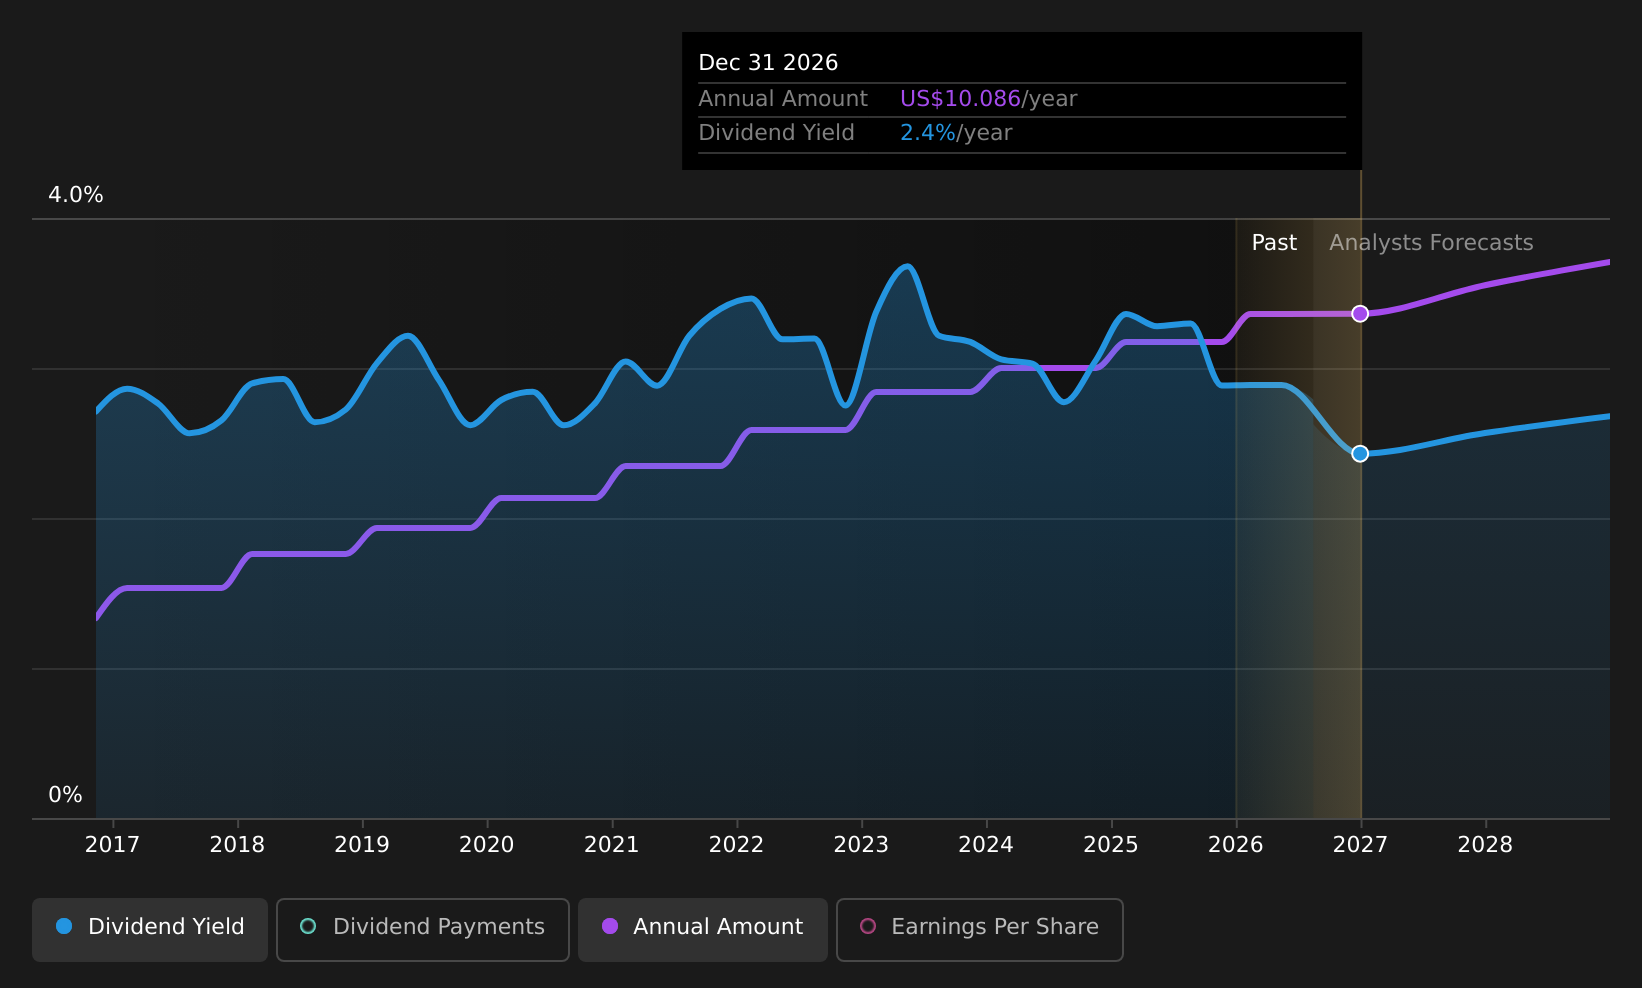Viewport: 1642px width, 988px height.
Task: Click the 2026 x-axis label
Action: tap(1236, 845)
